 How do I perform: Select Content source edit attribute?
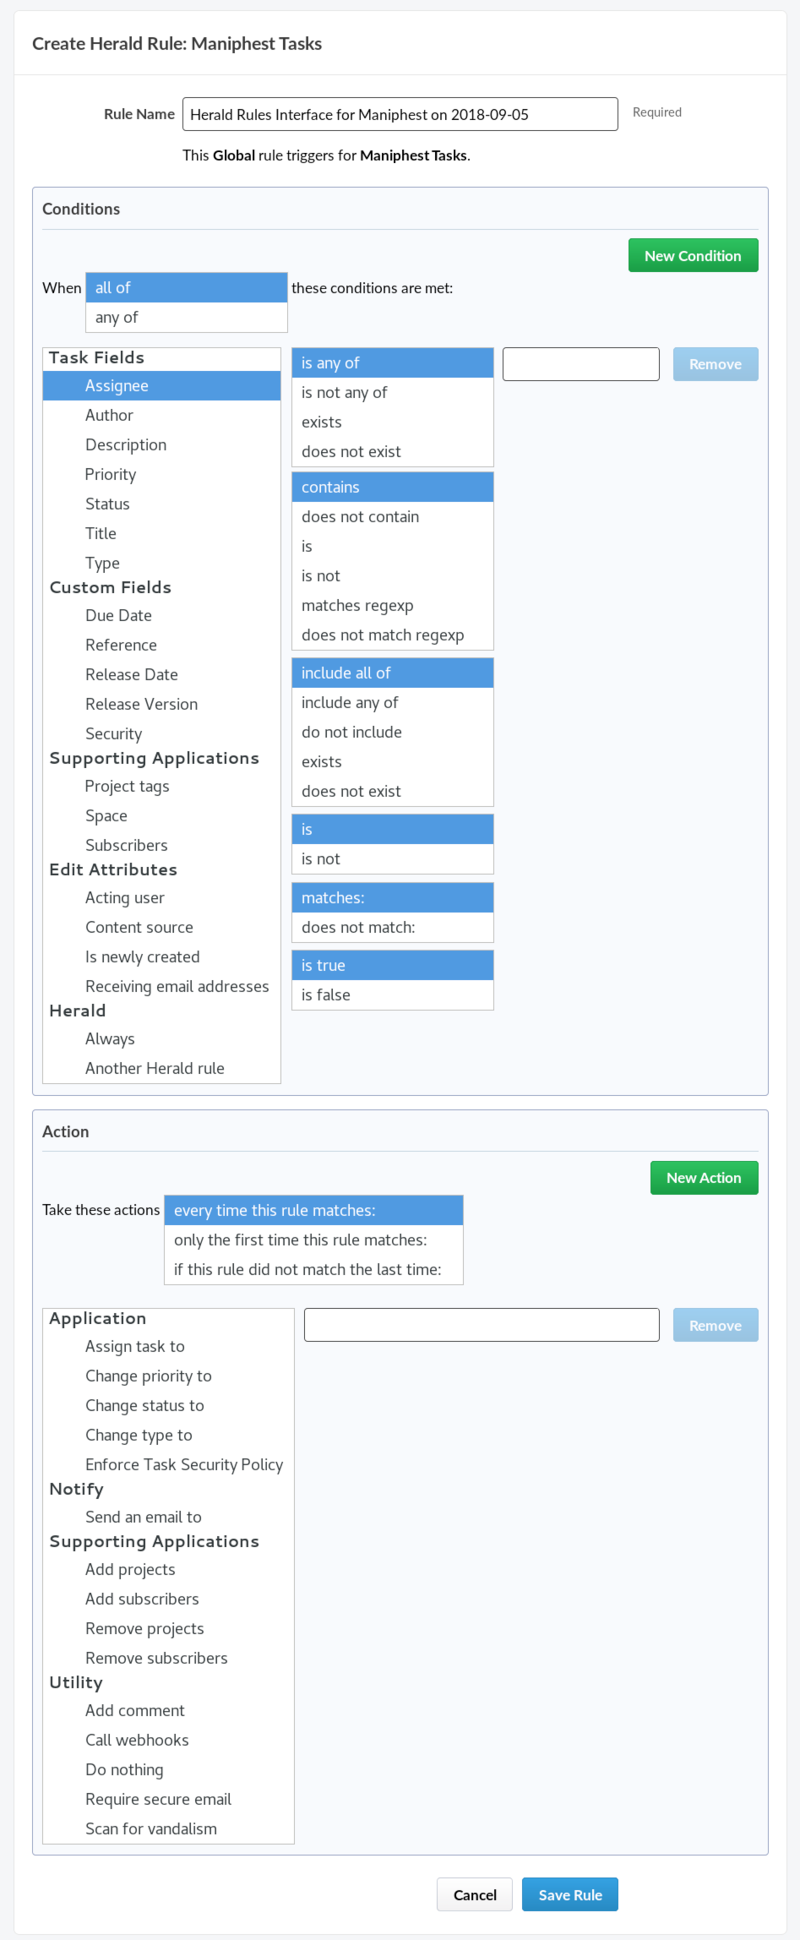[162, 927]
